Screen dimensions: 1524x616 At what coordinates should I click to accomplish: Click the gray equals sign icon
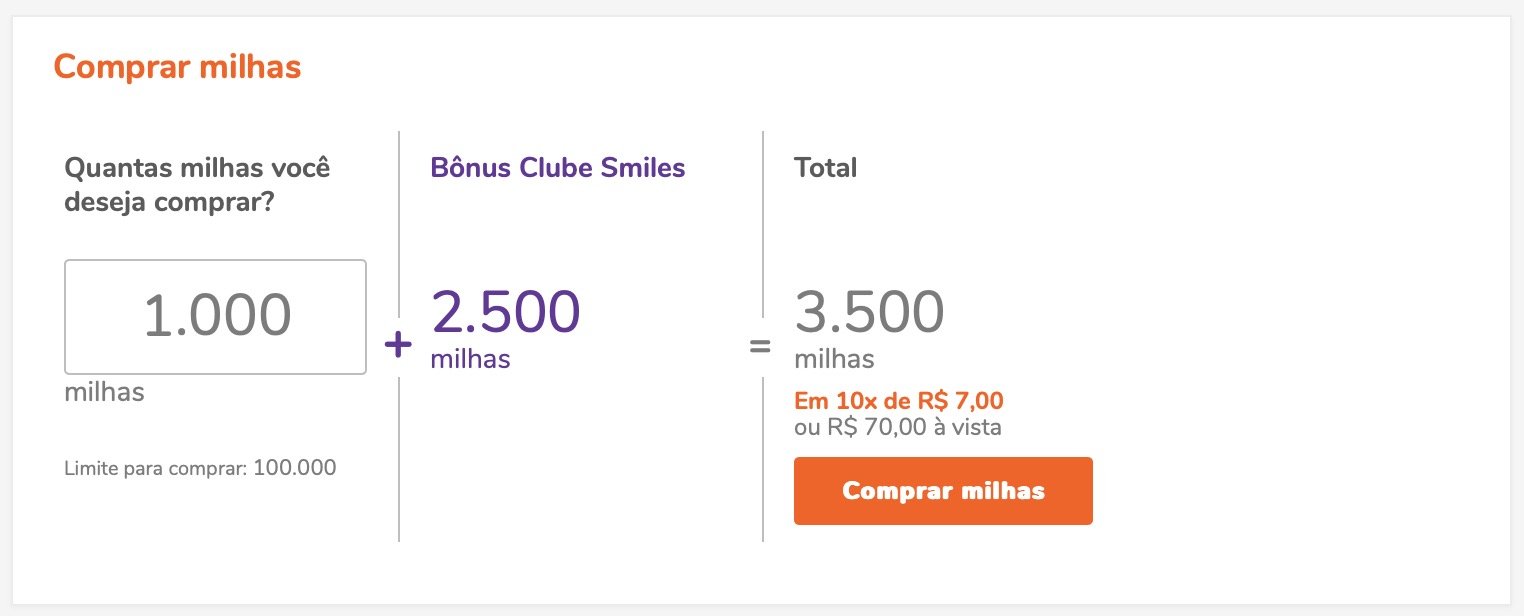pyautogui.click(x=761, y=347)
